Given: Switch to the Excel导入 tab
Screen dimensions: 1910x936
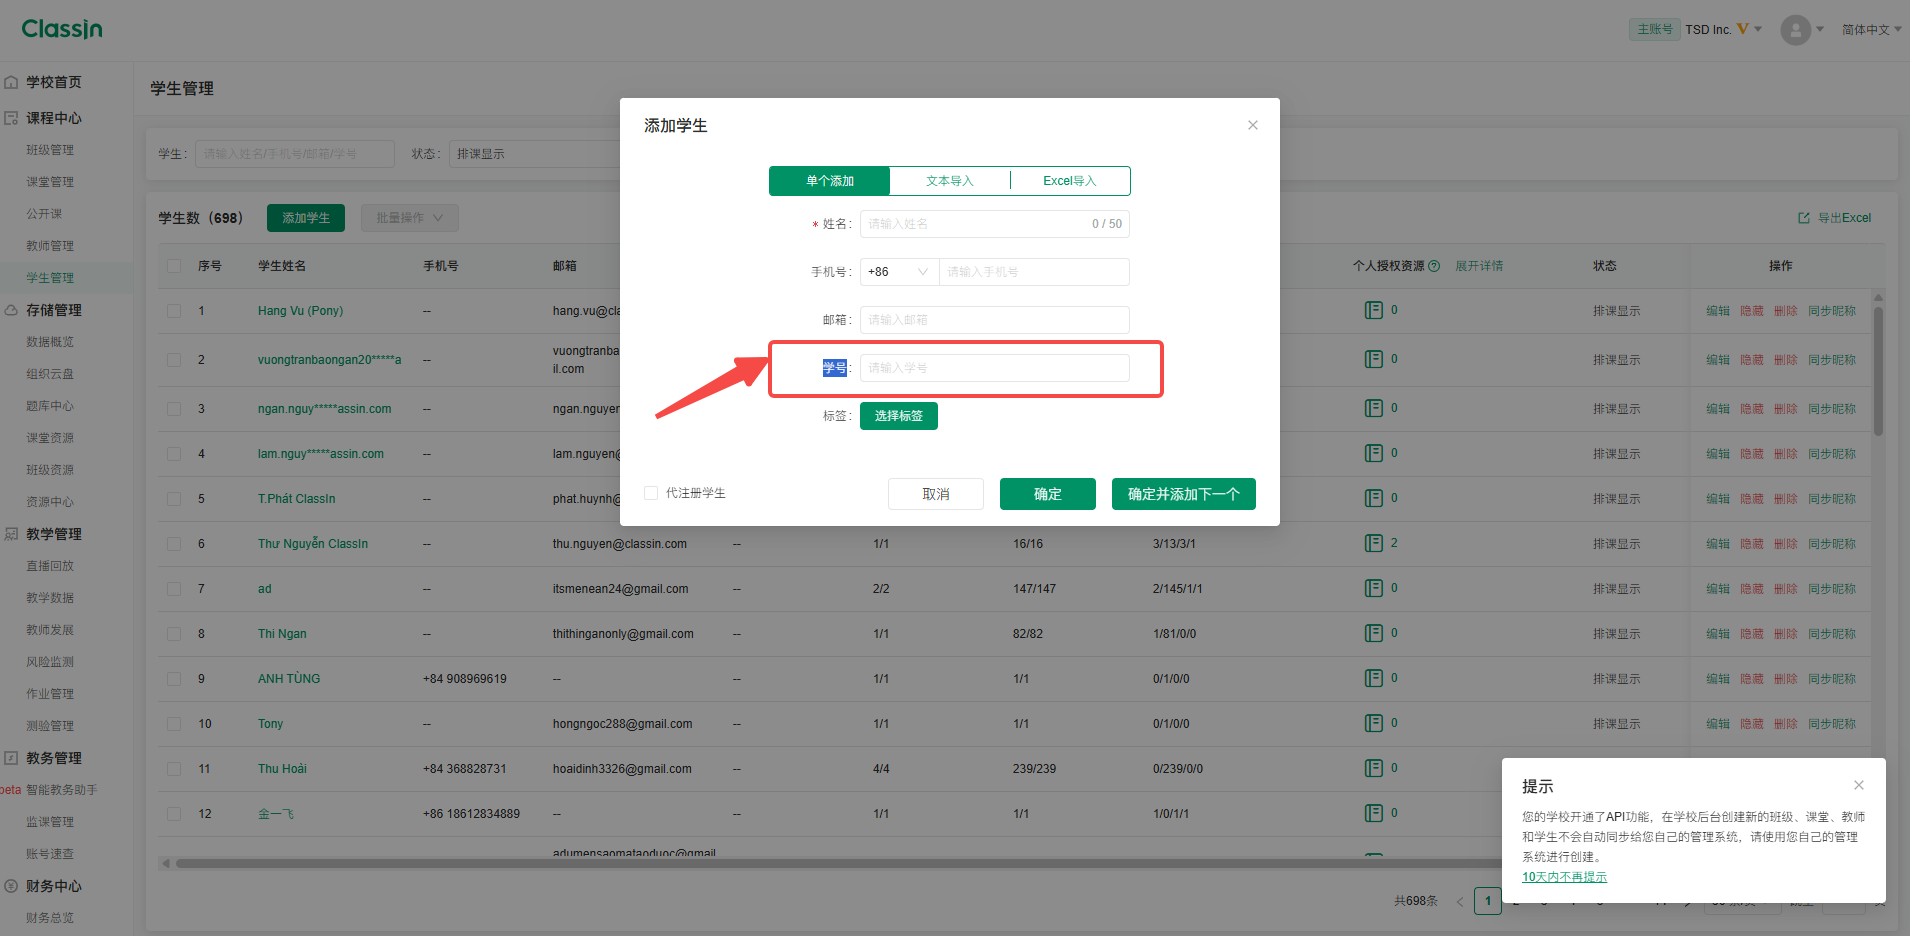Looking at the screenshot, I should [1070, 181].
